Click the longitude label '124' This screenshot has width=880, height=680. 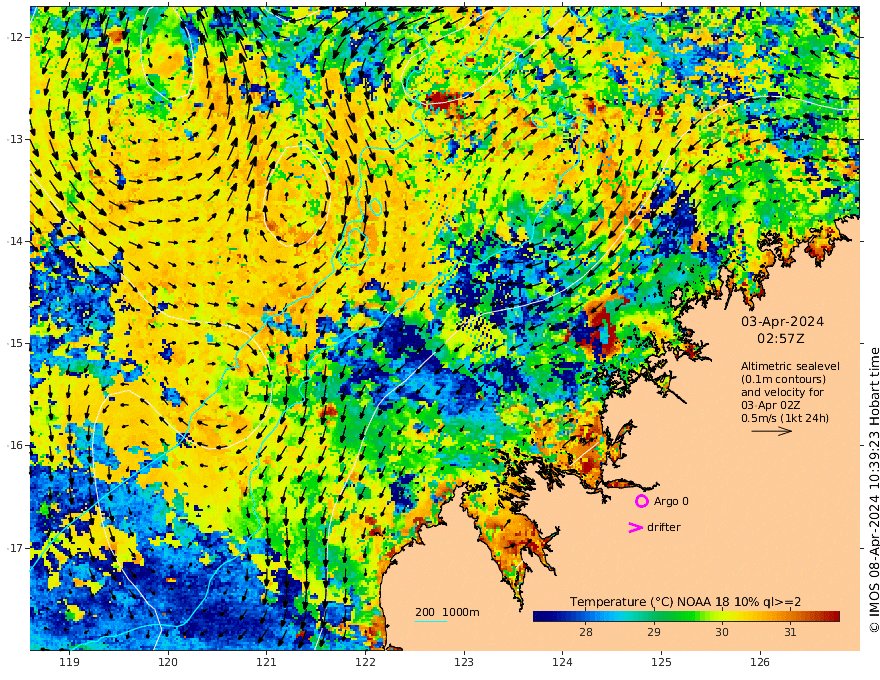[562, 662]
